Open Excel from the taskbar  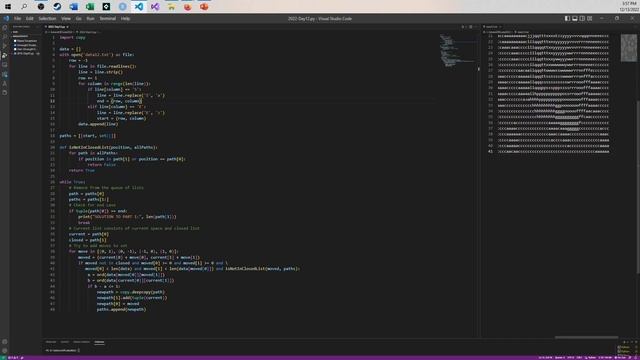90,7
